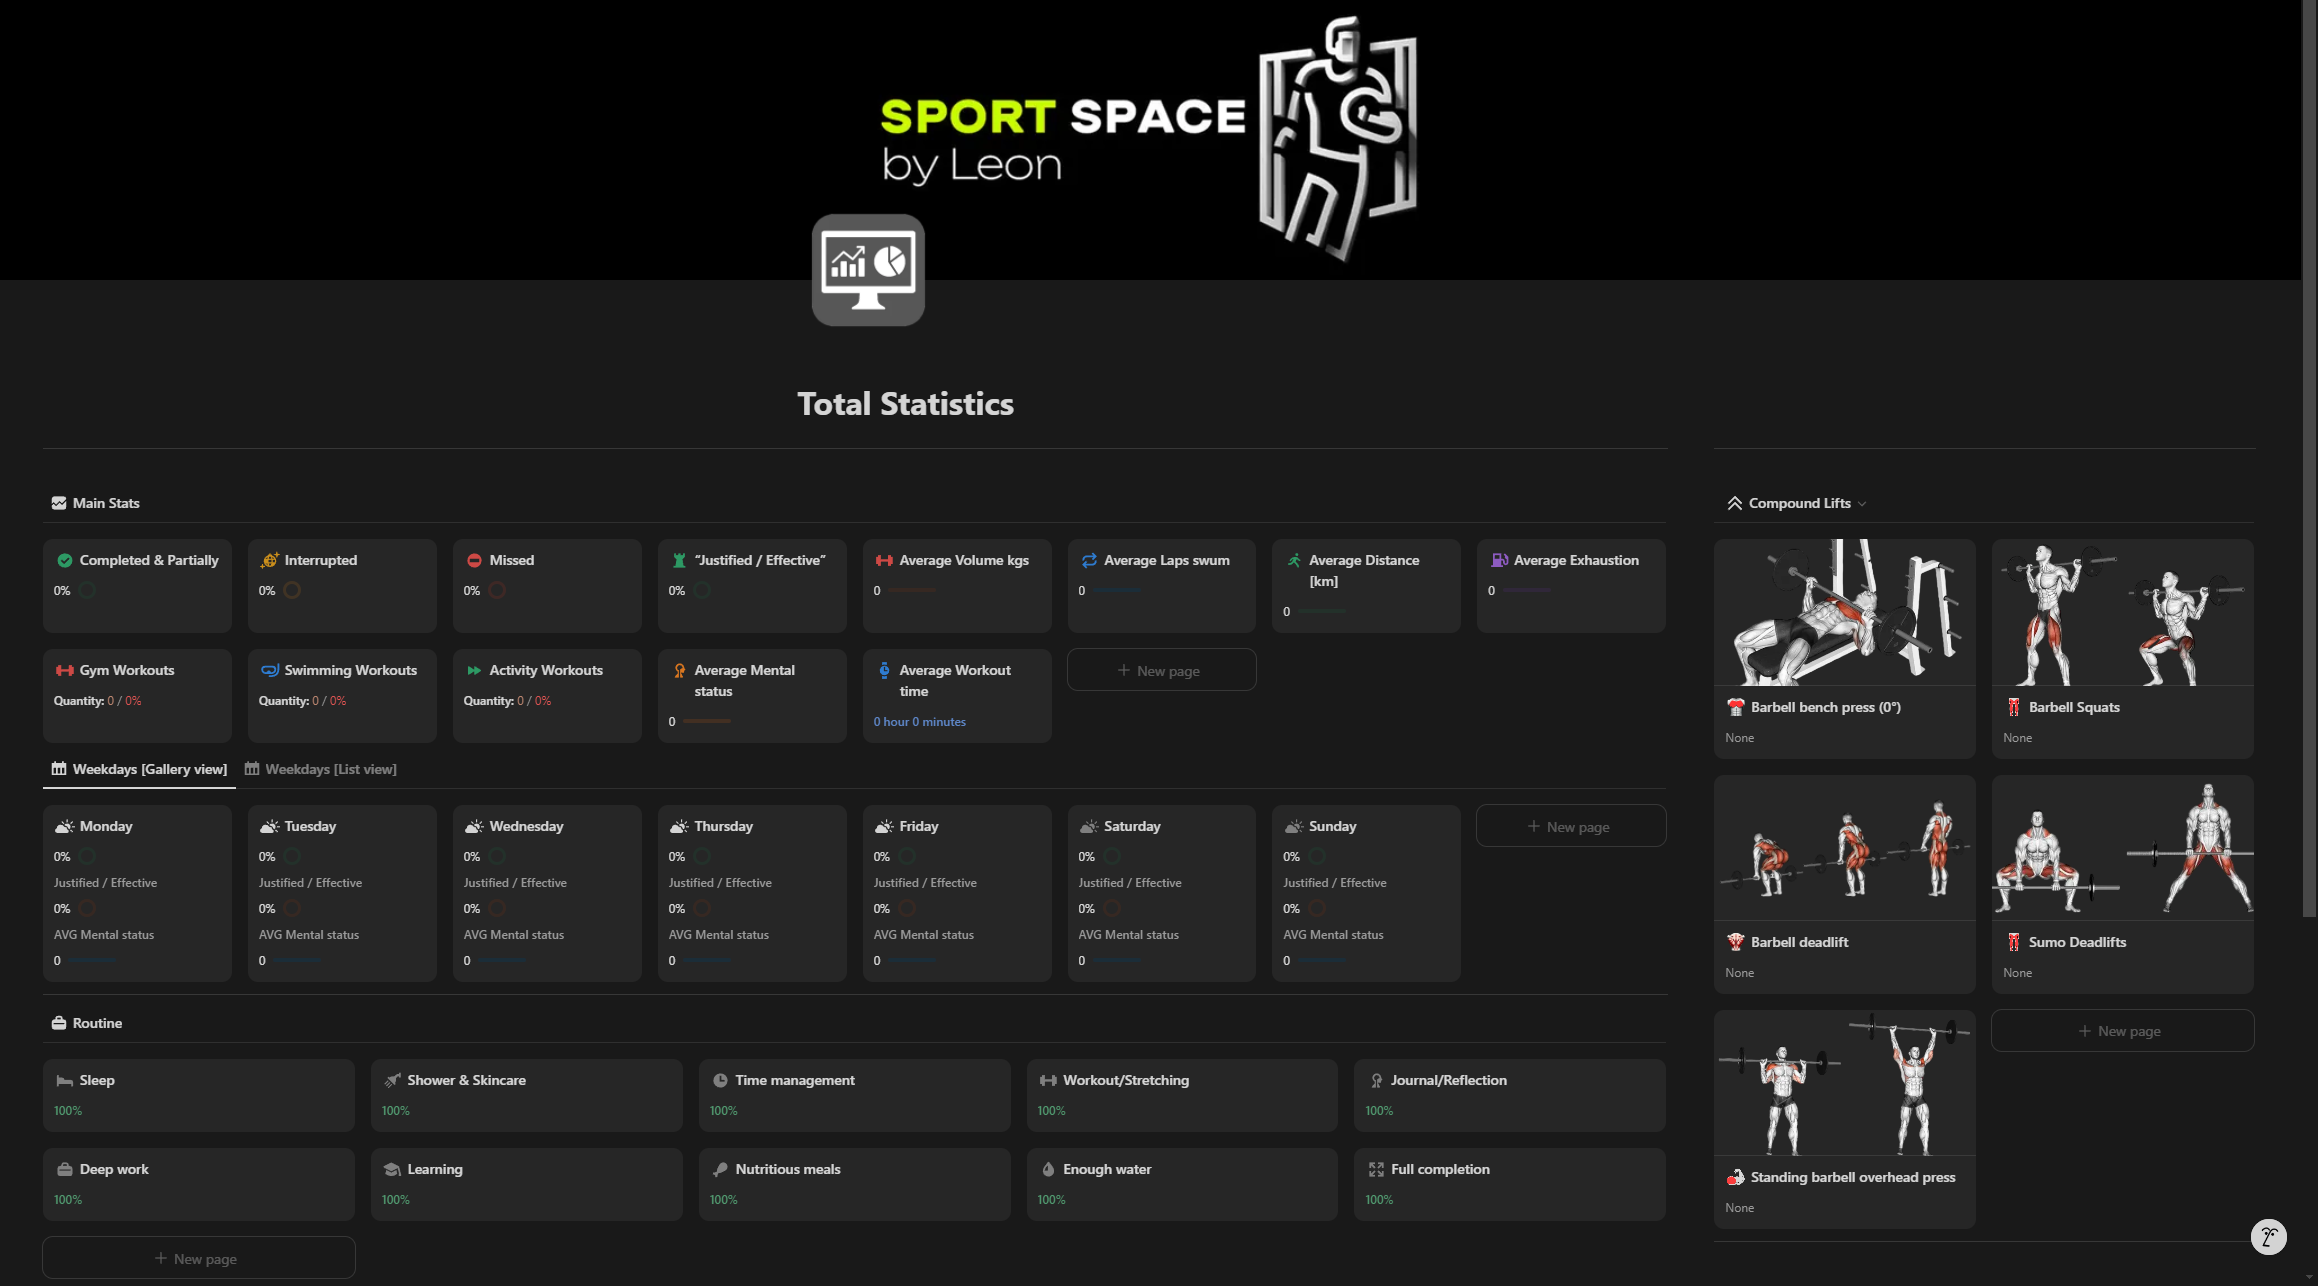Open the help button at bottom right
The width and height of the screenshot is (2318, 1286).
click(x=2268, y=1236)
